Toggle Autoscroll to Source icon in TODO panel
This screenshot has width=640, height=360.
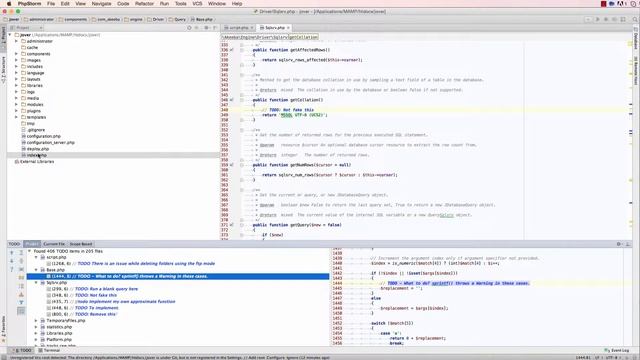21,269
